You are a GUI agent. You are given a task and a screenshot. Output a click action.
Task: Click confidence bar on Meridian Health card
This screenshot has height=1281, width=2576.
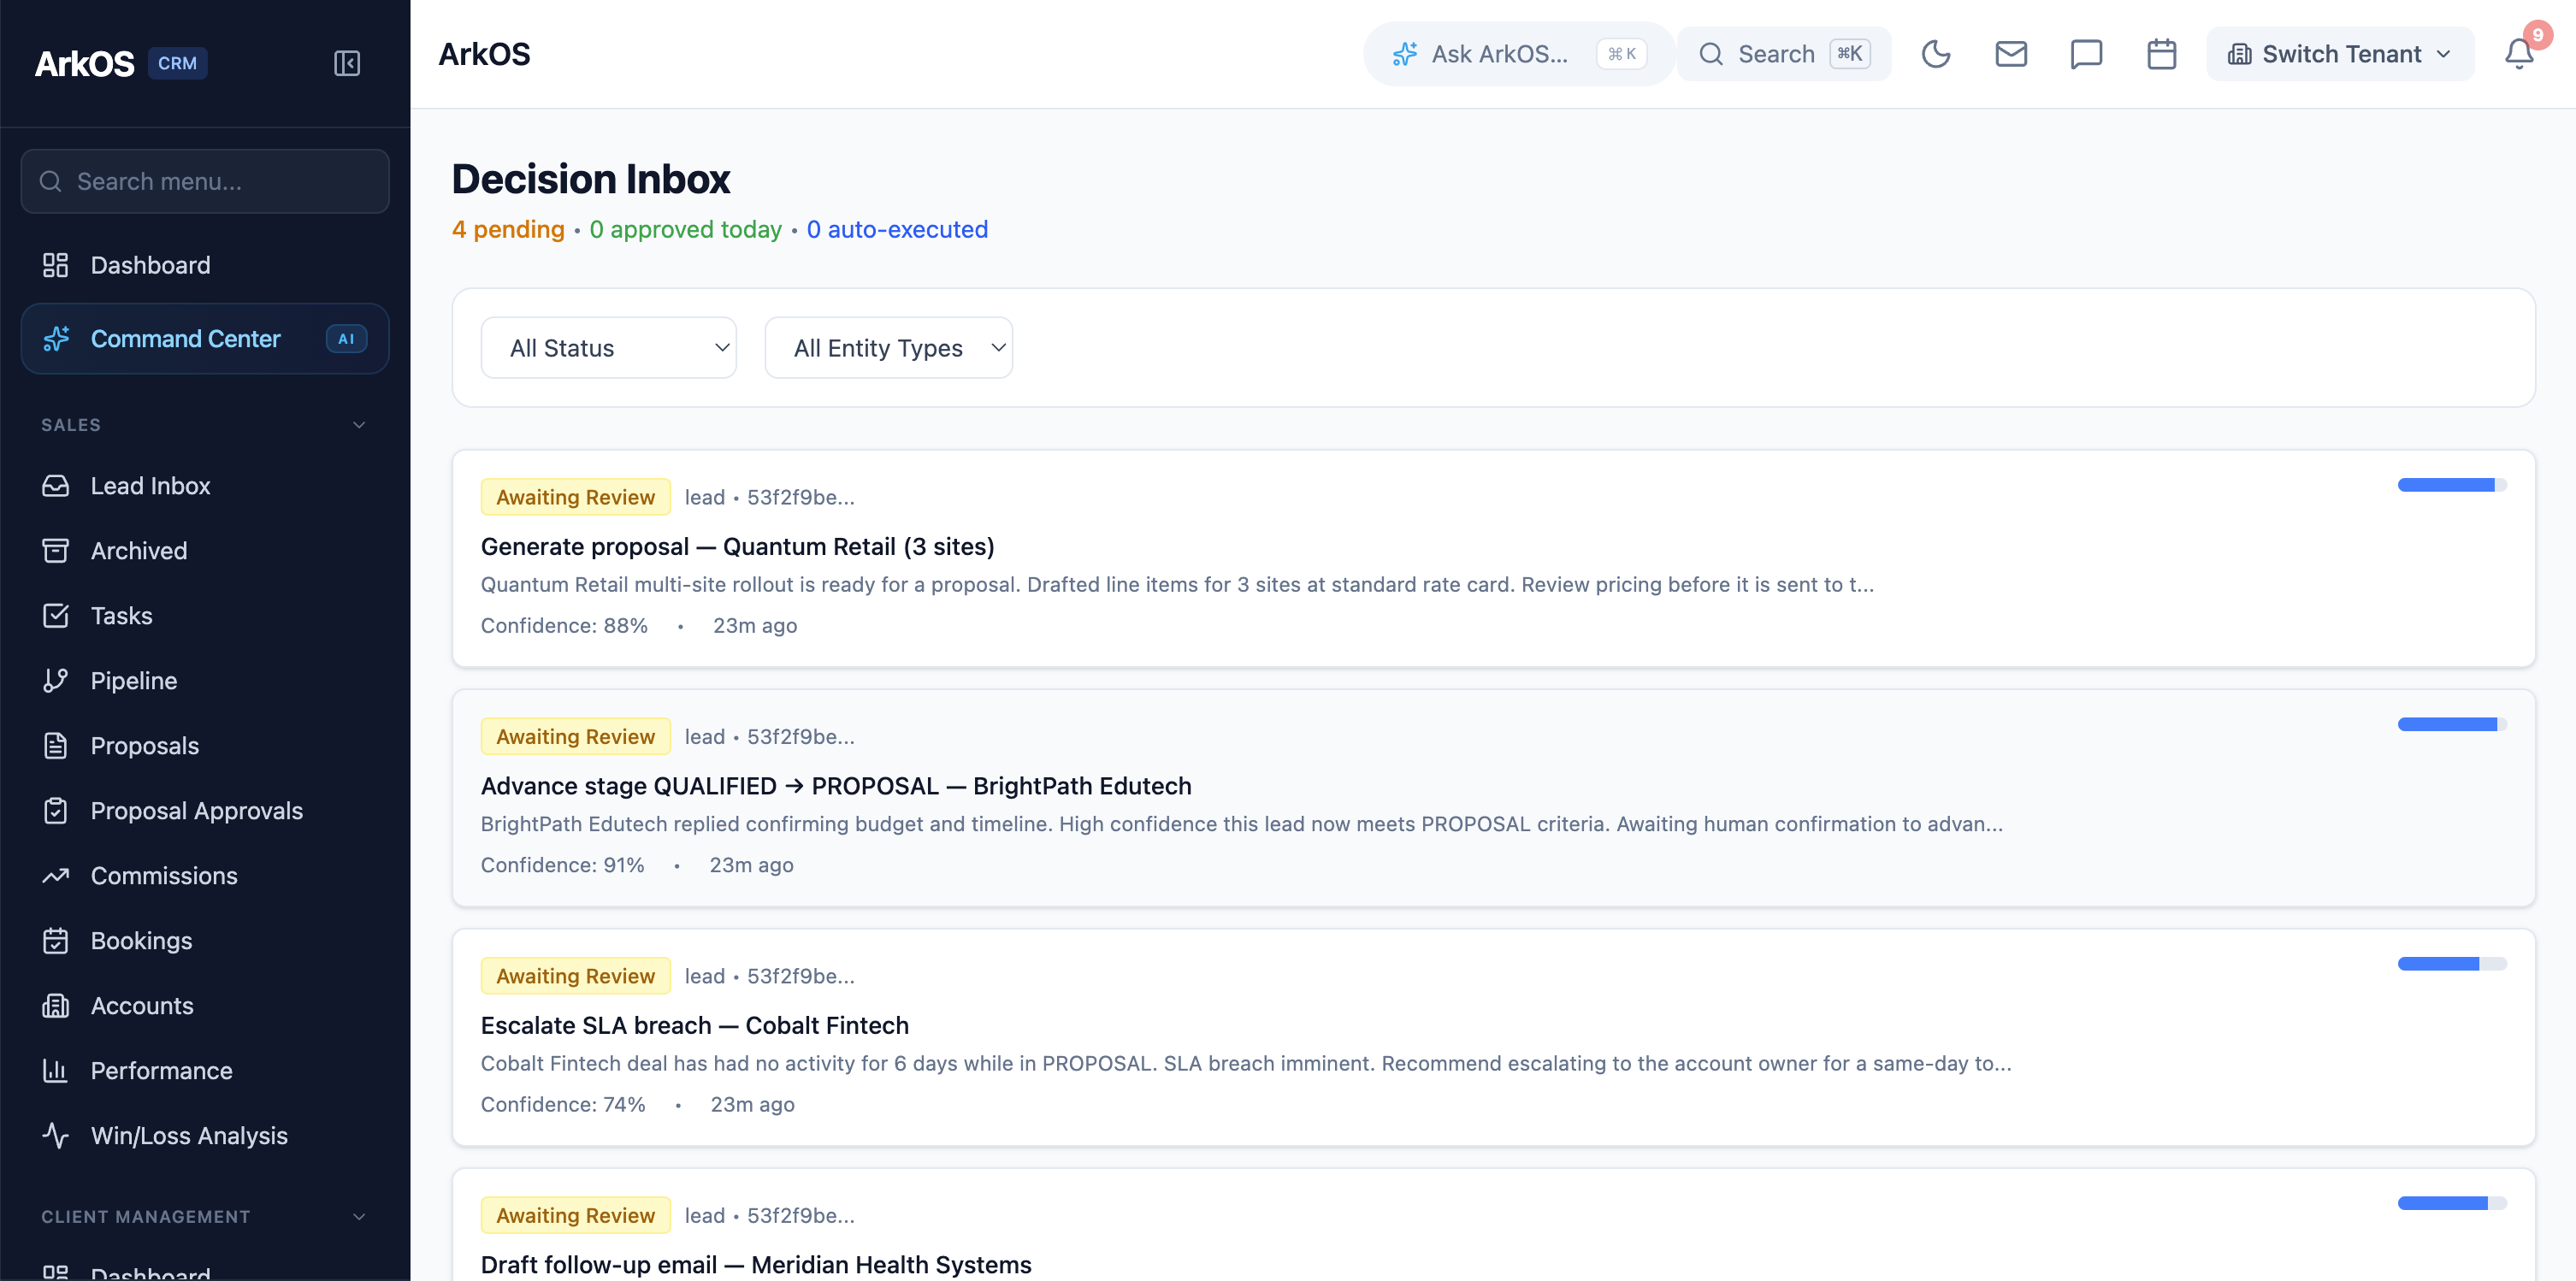(2452, 1203)
